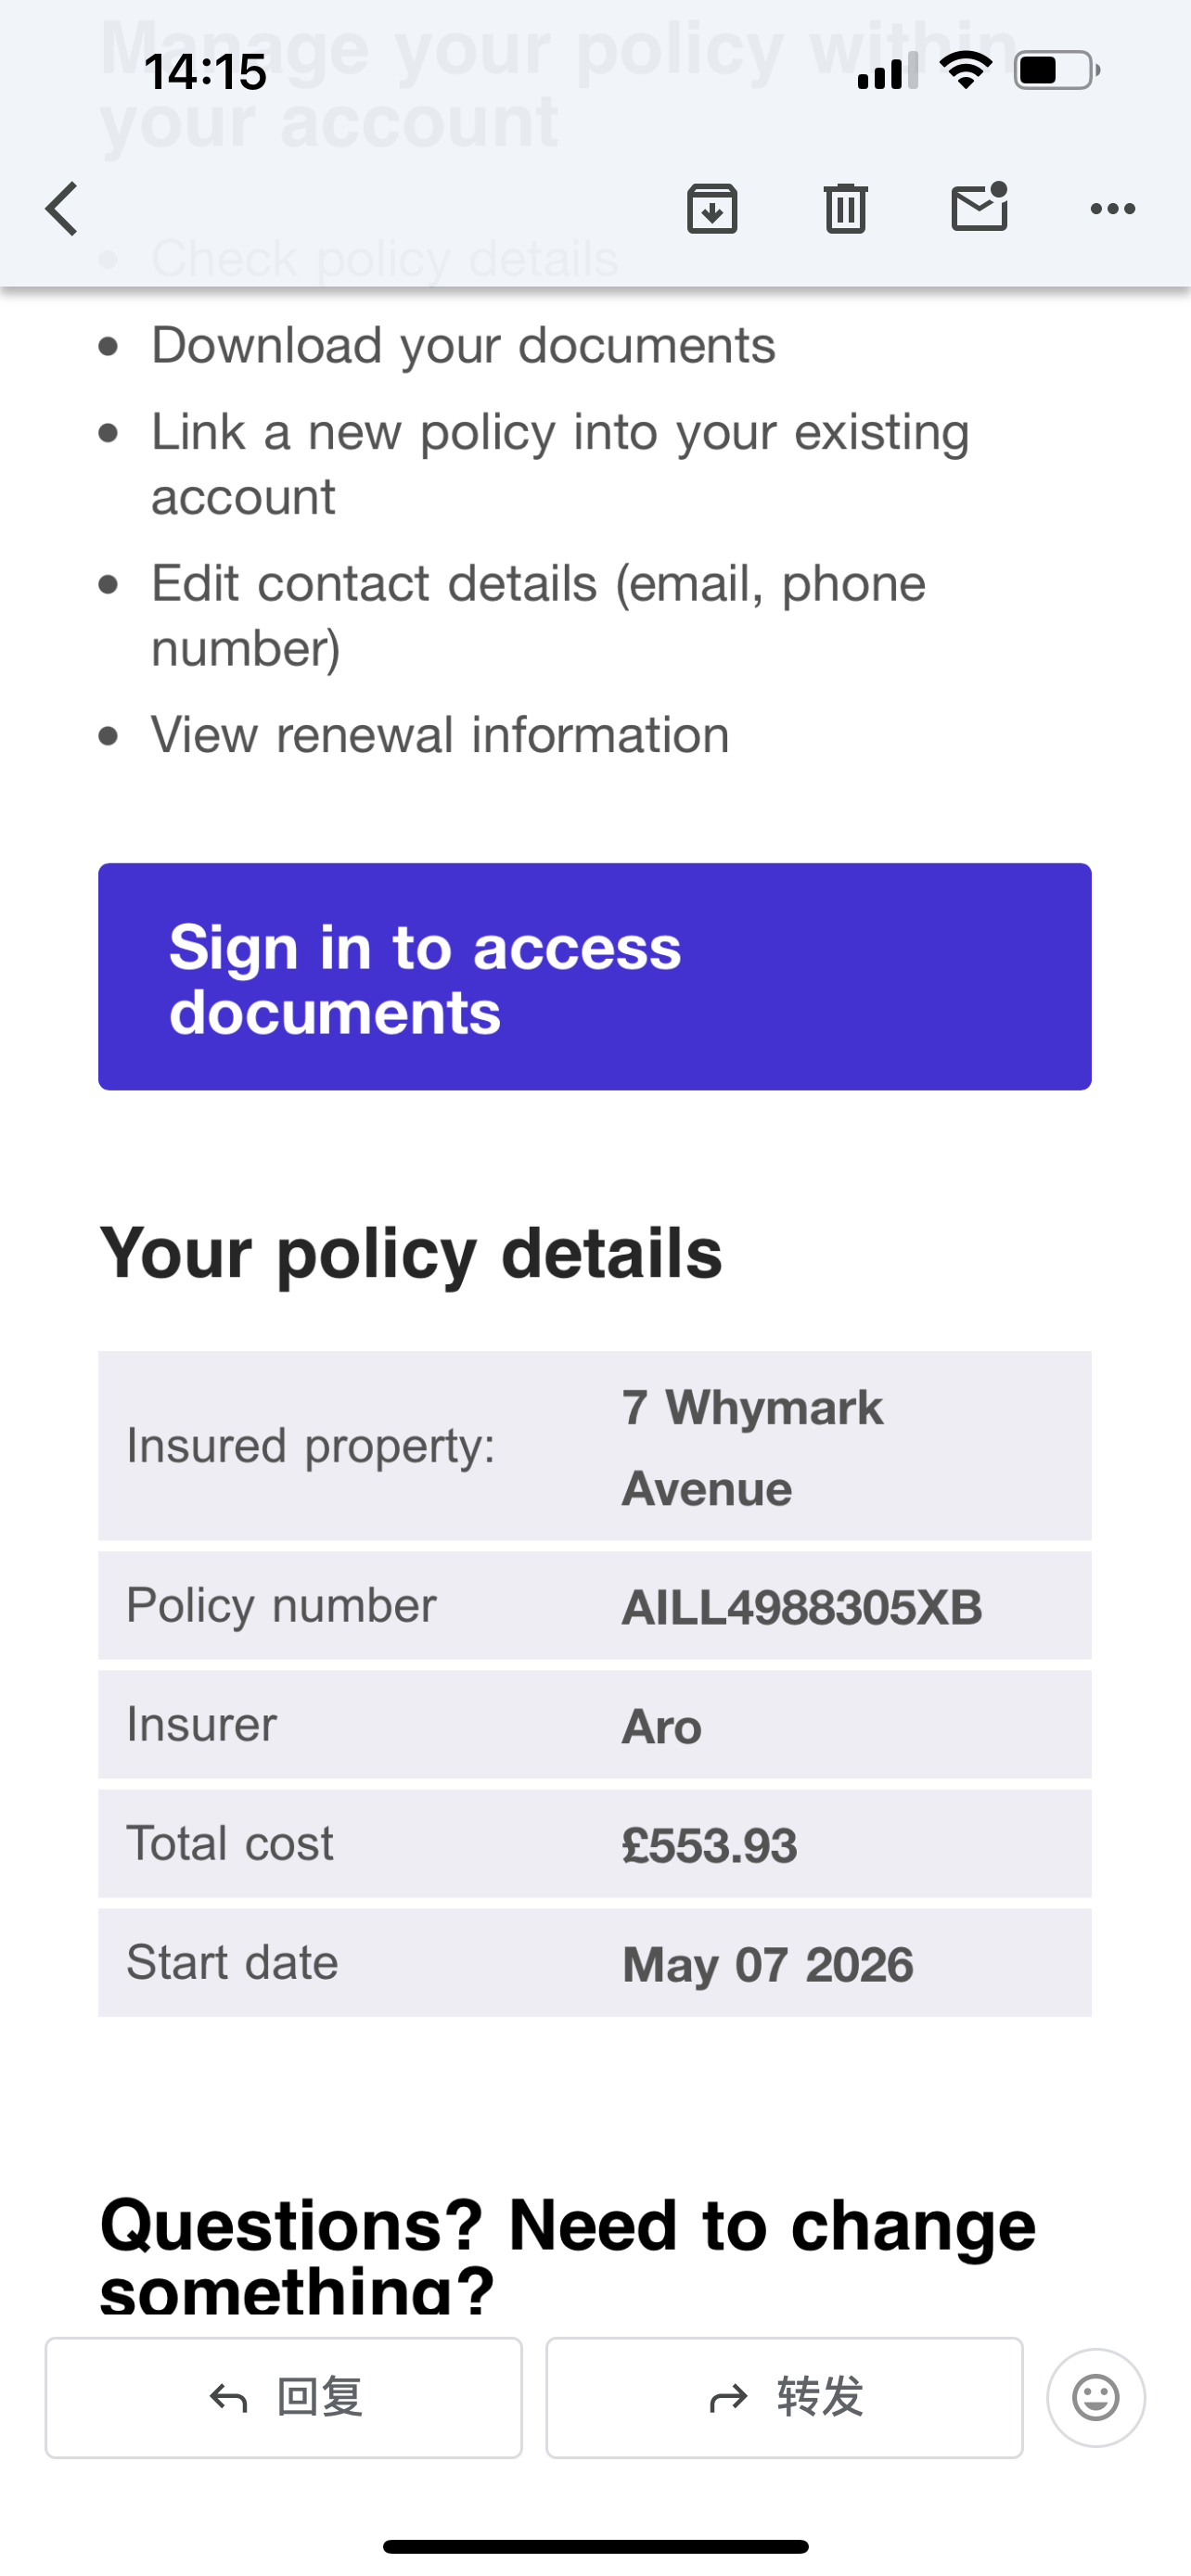The width and height of the screenshot is (1191, 2576).
Task: Click Sign in to access documents
Action: [595, 977]
